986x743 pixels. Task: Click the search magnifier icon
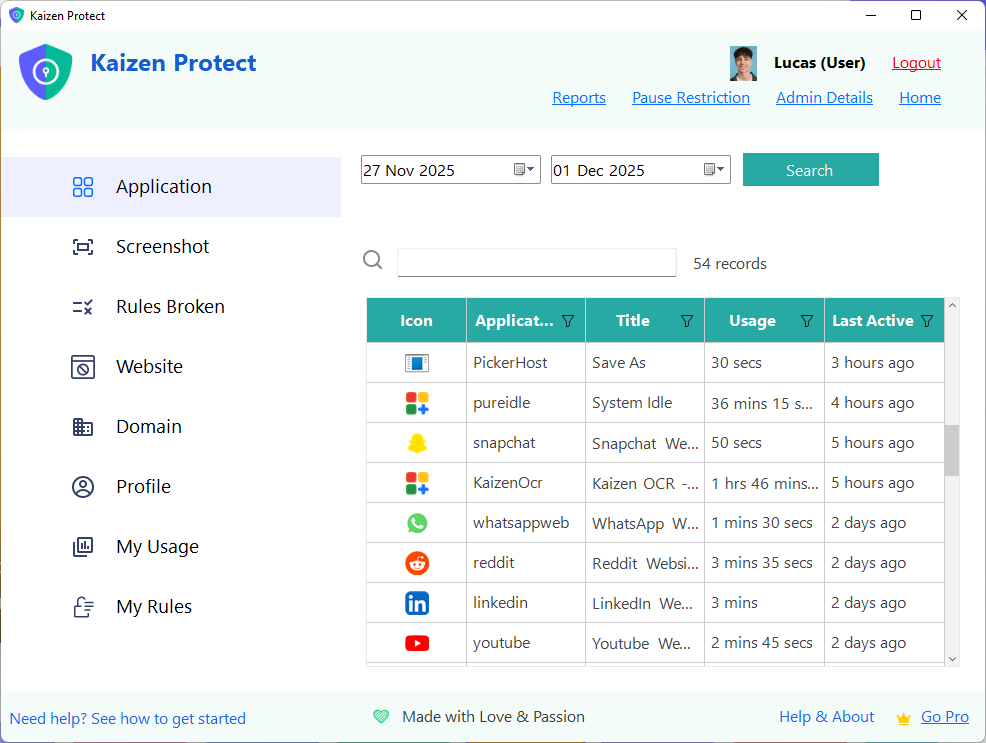coord(372,259)
